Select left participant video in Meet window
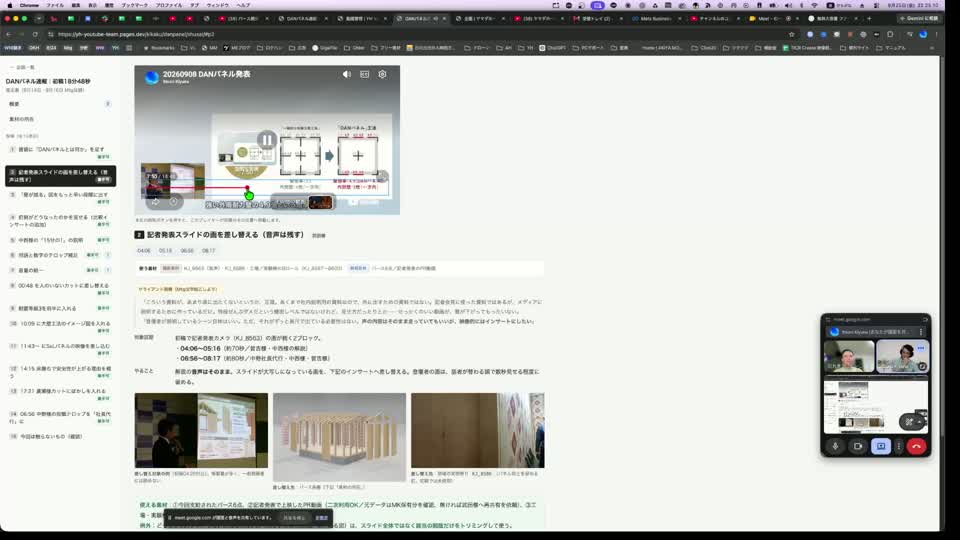 [849, 356]
